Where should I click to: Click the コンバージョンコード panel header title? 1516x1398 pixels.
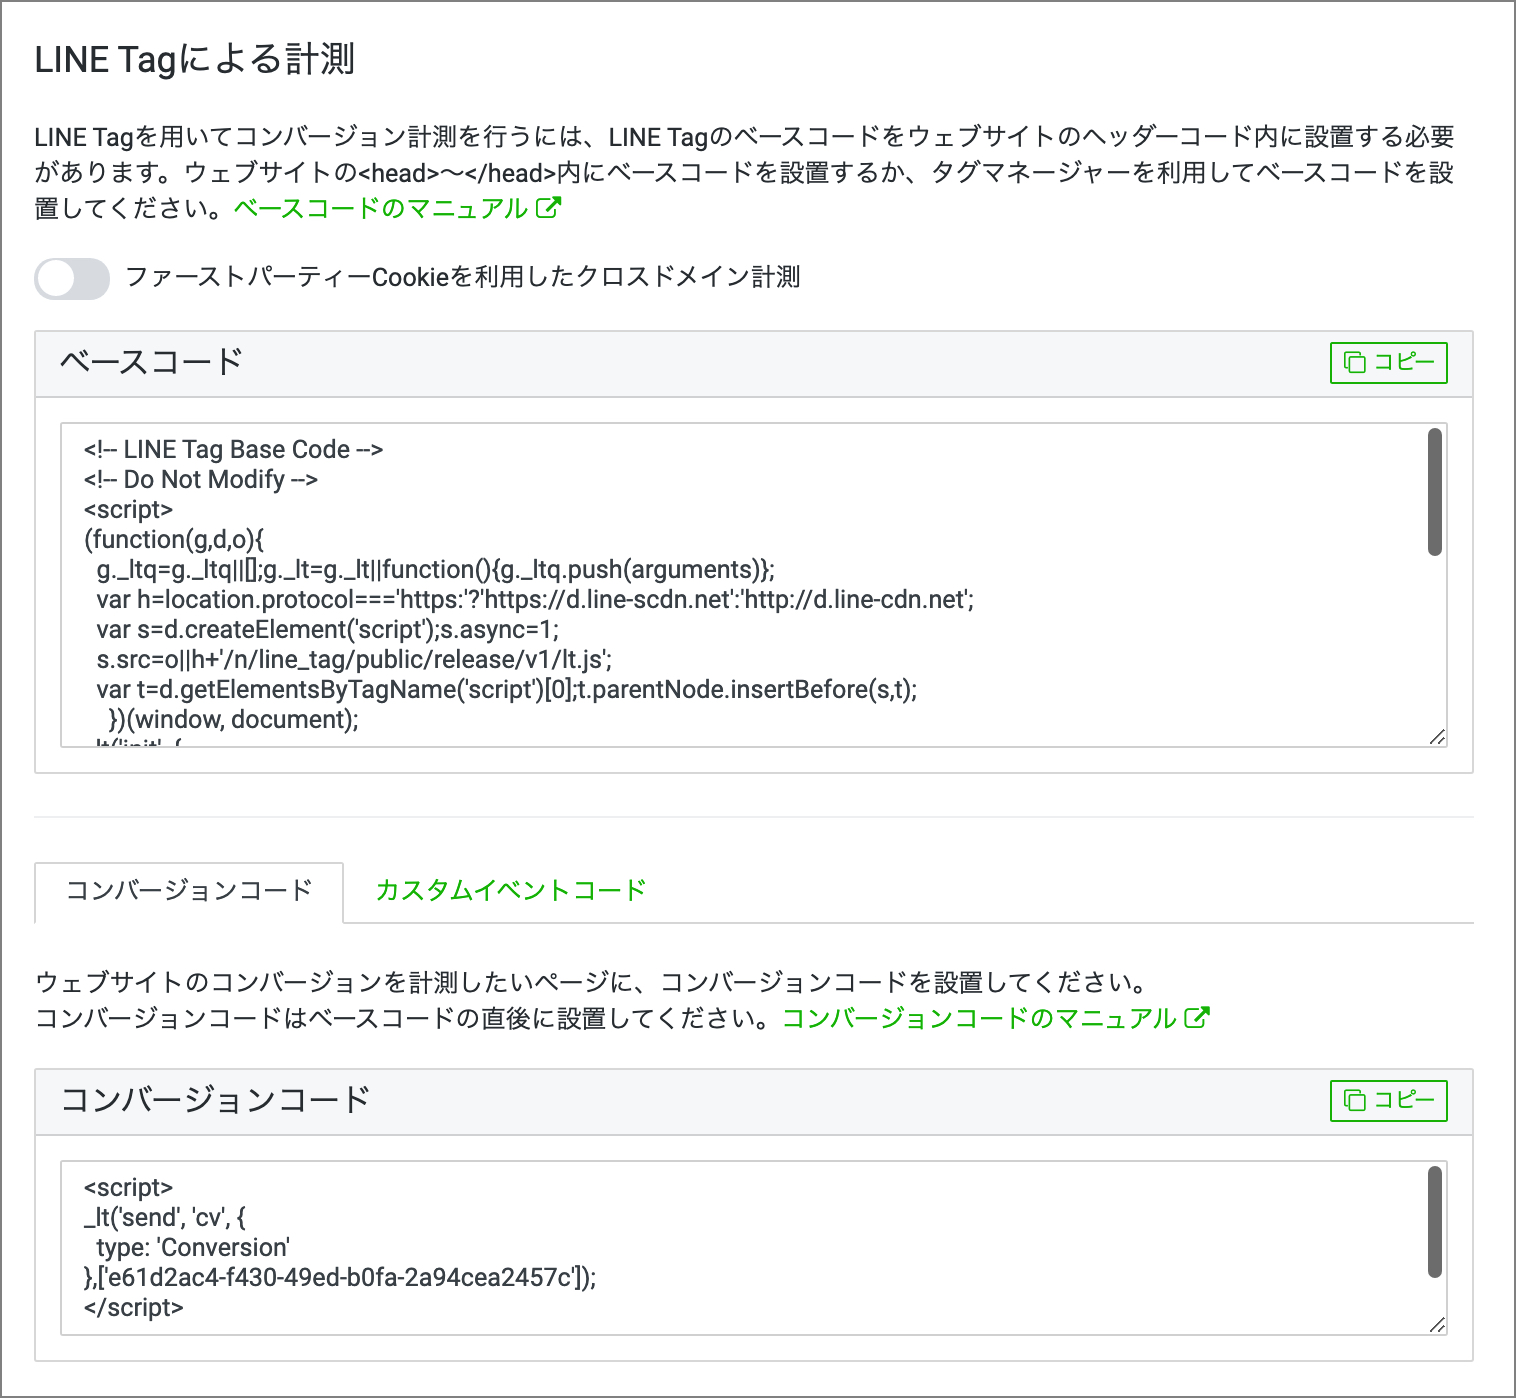tap(215, 1100)
